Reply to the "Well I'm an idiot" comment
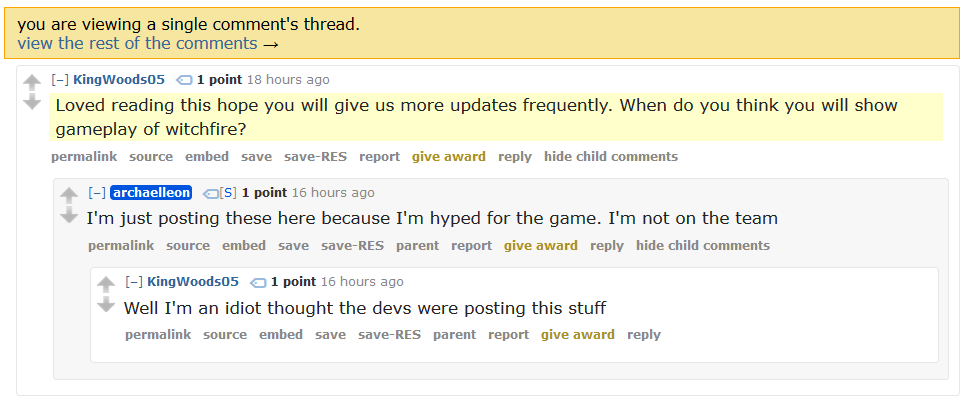Screen dimensions: 964x404 coord(644,335)
